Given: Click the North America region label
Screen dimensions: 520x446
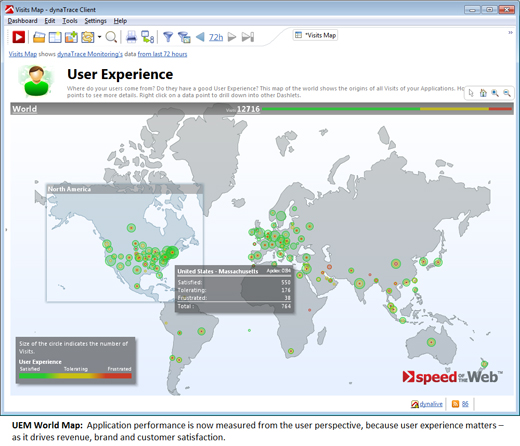Looking at the screenshot, I should [69, 189].
